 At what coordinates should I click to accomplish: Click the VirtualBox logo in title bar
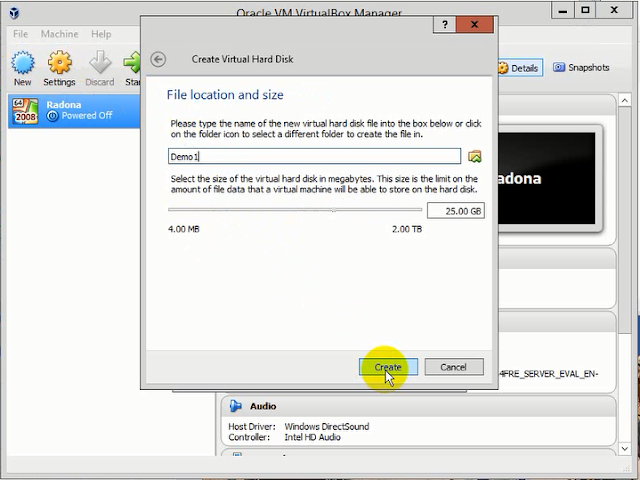(14, 13)
